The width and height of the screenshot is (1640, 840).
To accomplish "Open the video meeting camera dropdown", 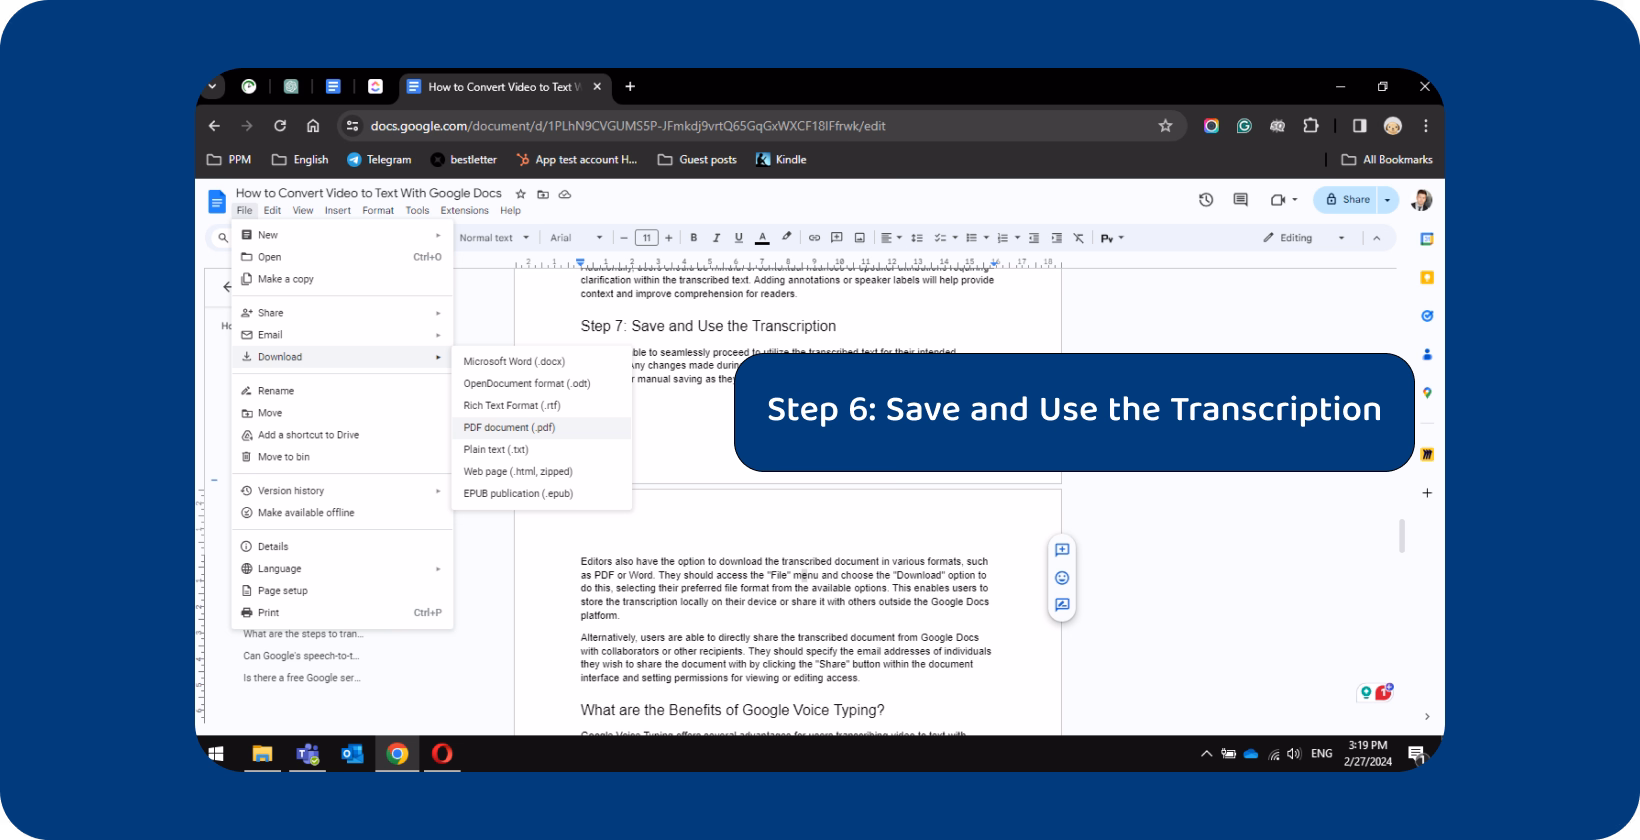I will (x=1284, y=200).
